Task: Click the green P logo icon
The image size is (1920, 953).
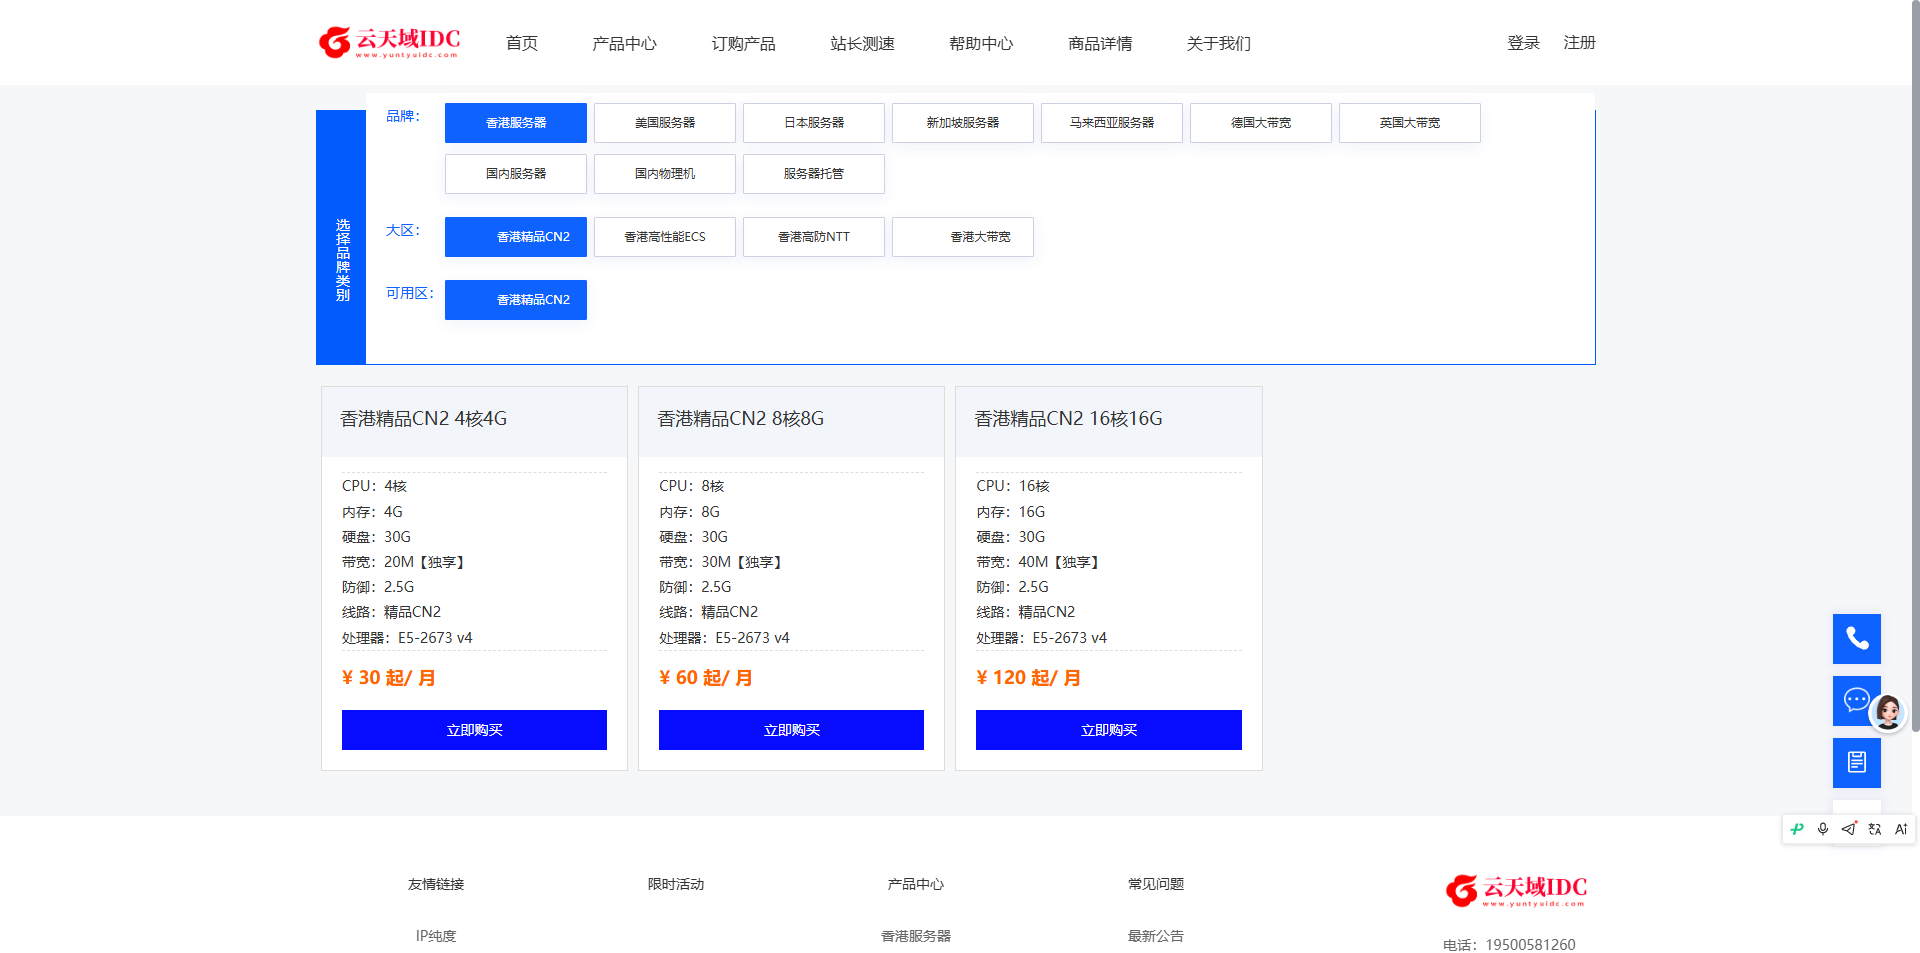Action: [x=1797, y=829]
